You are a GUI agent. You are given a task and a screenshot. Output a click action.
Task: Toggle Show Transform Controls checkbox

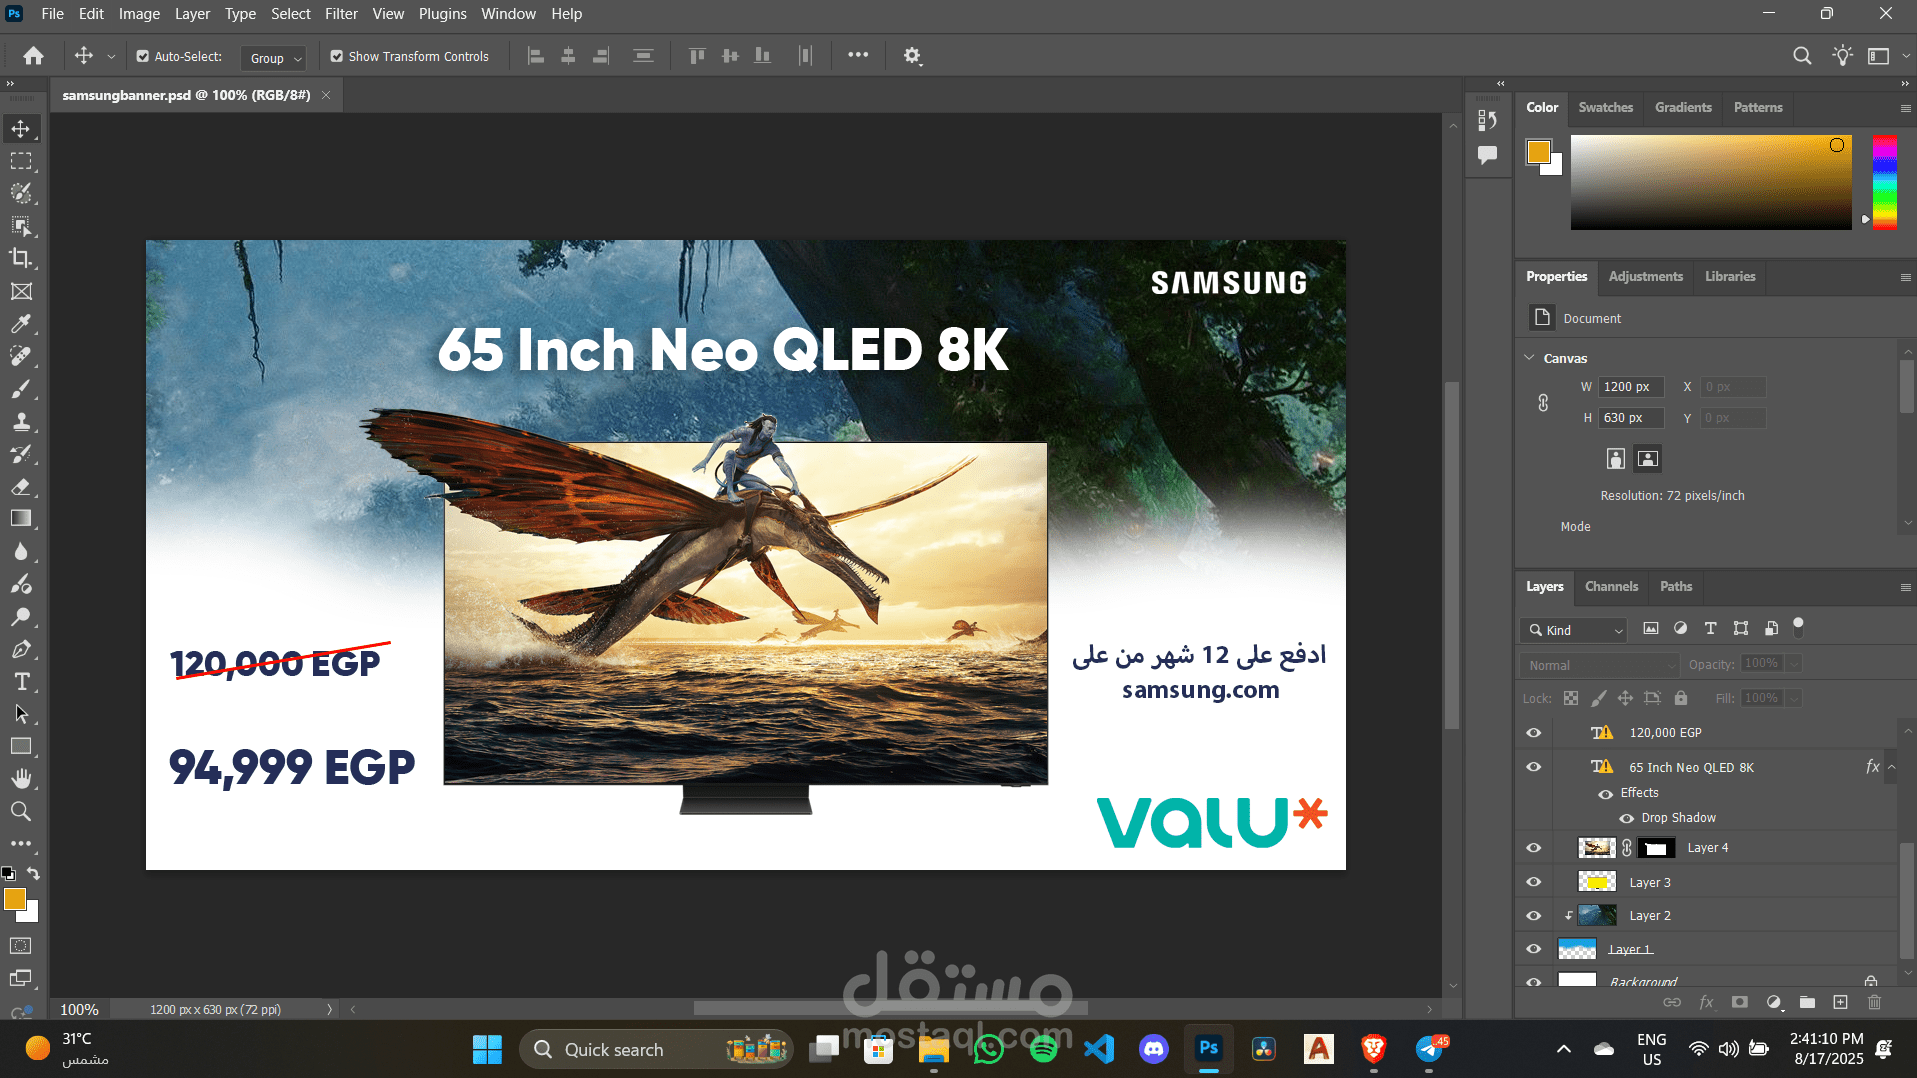click(x=337, y=57)
